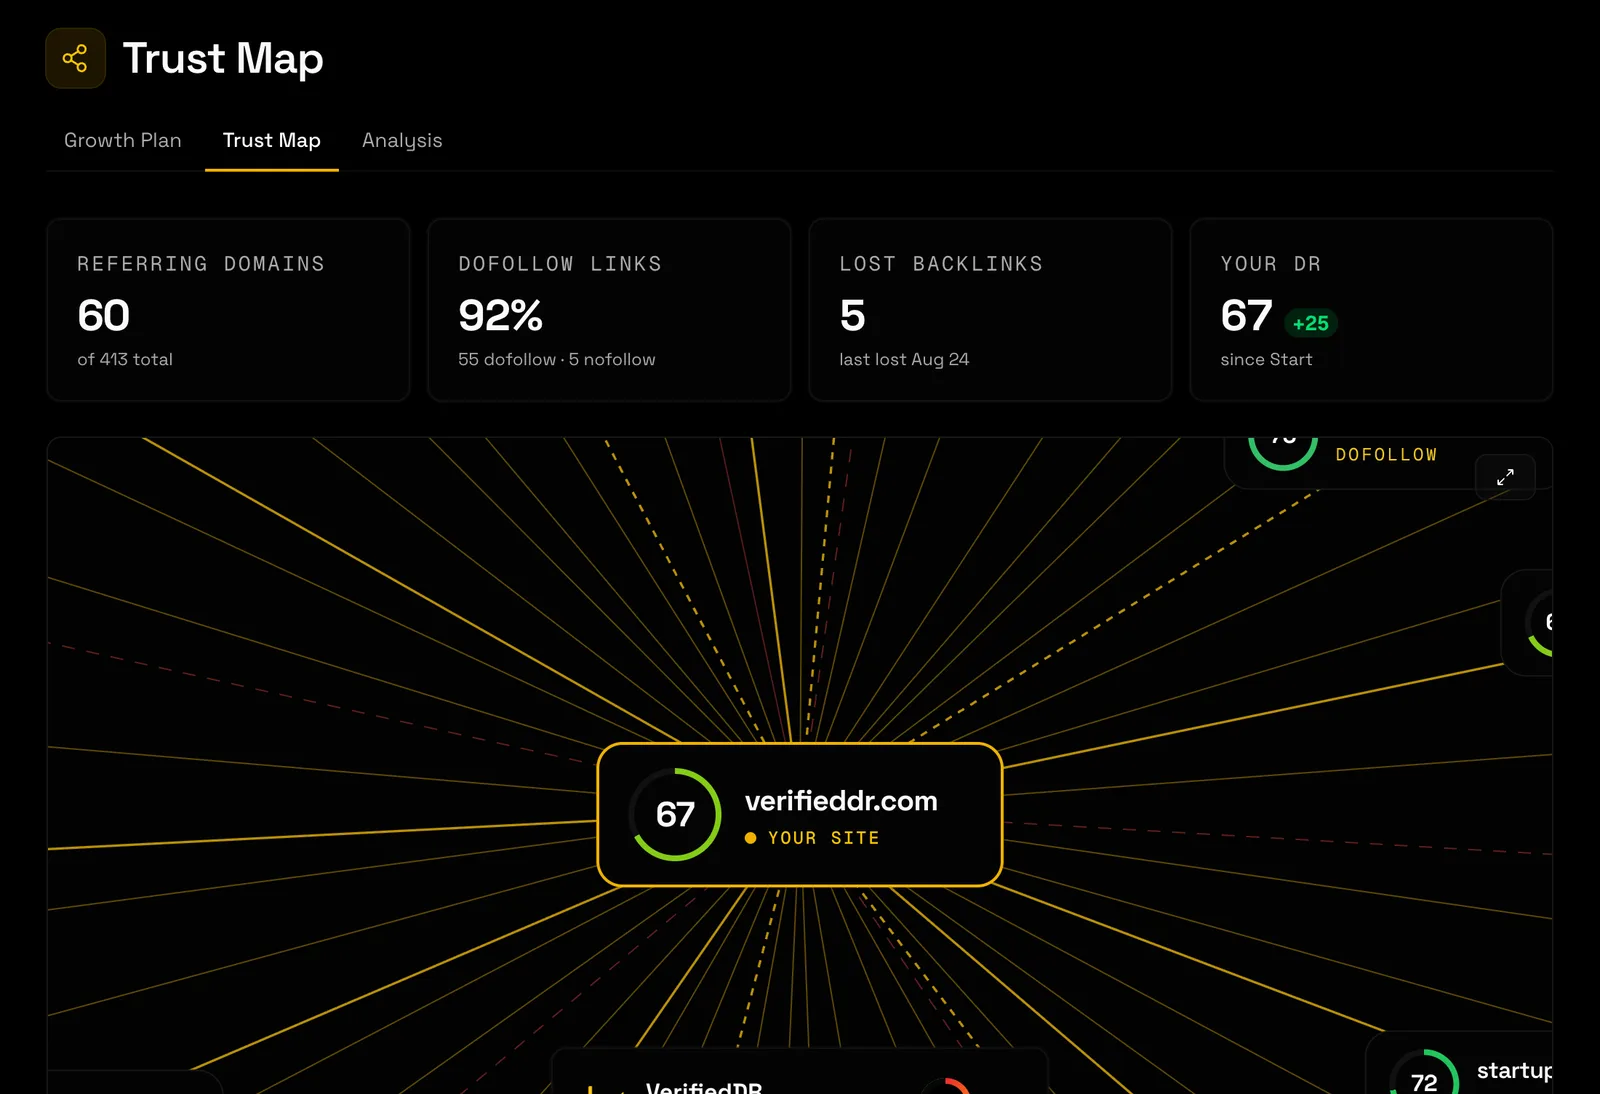1600x1094 pixels.
Task: Click the 'since Start' text
Action: (x=1266, y=359)
